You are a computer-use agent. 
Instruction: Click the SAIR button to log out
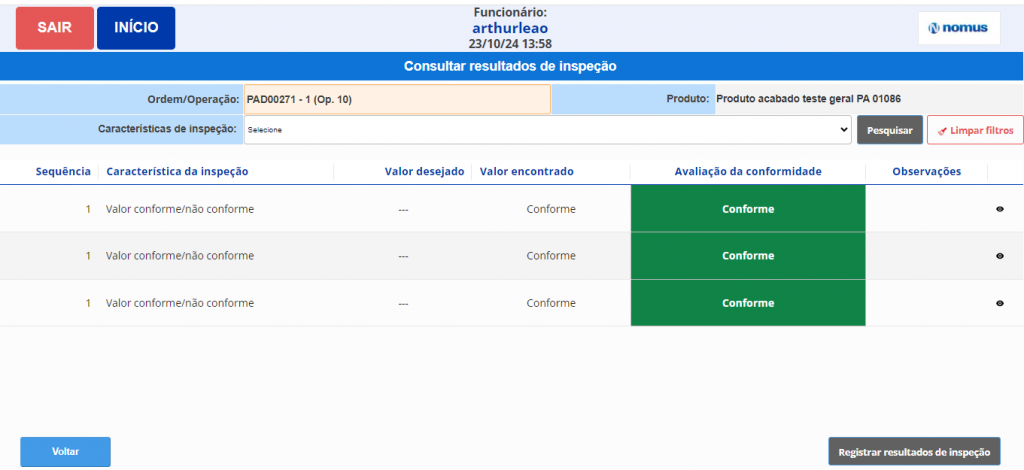(55, 28)
